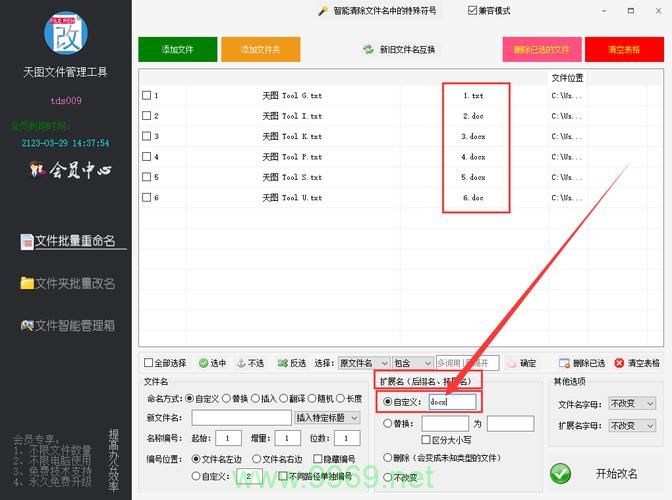Click file name 天图 Tool P.txt

click(x=292, y=157)
